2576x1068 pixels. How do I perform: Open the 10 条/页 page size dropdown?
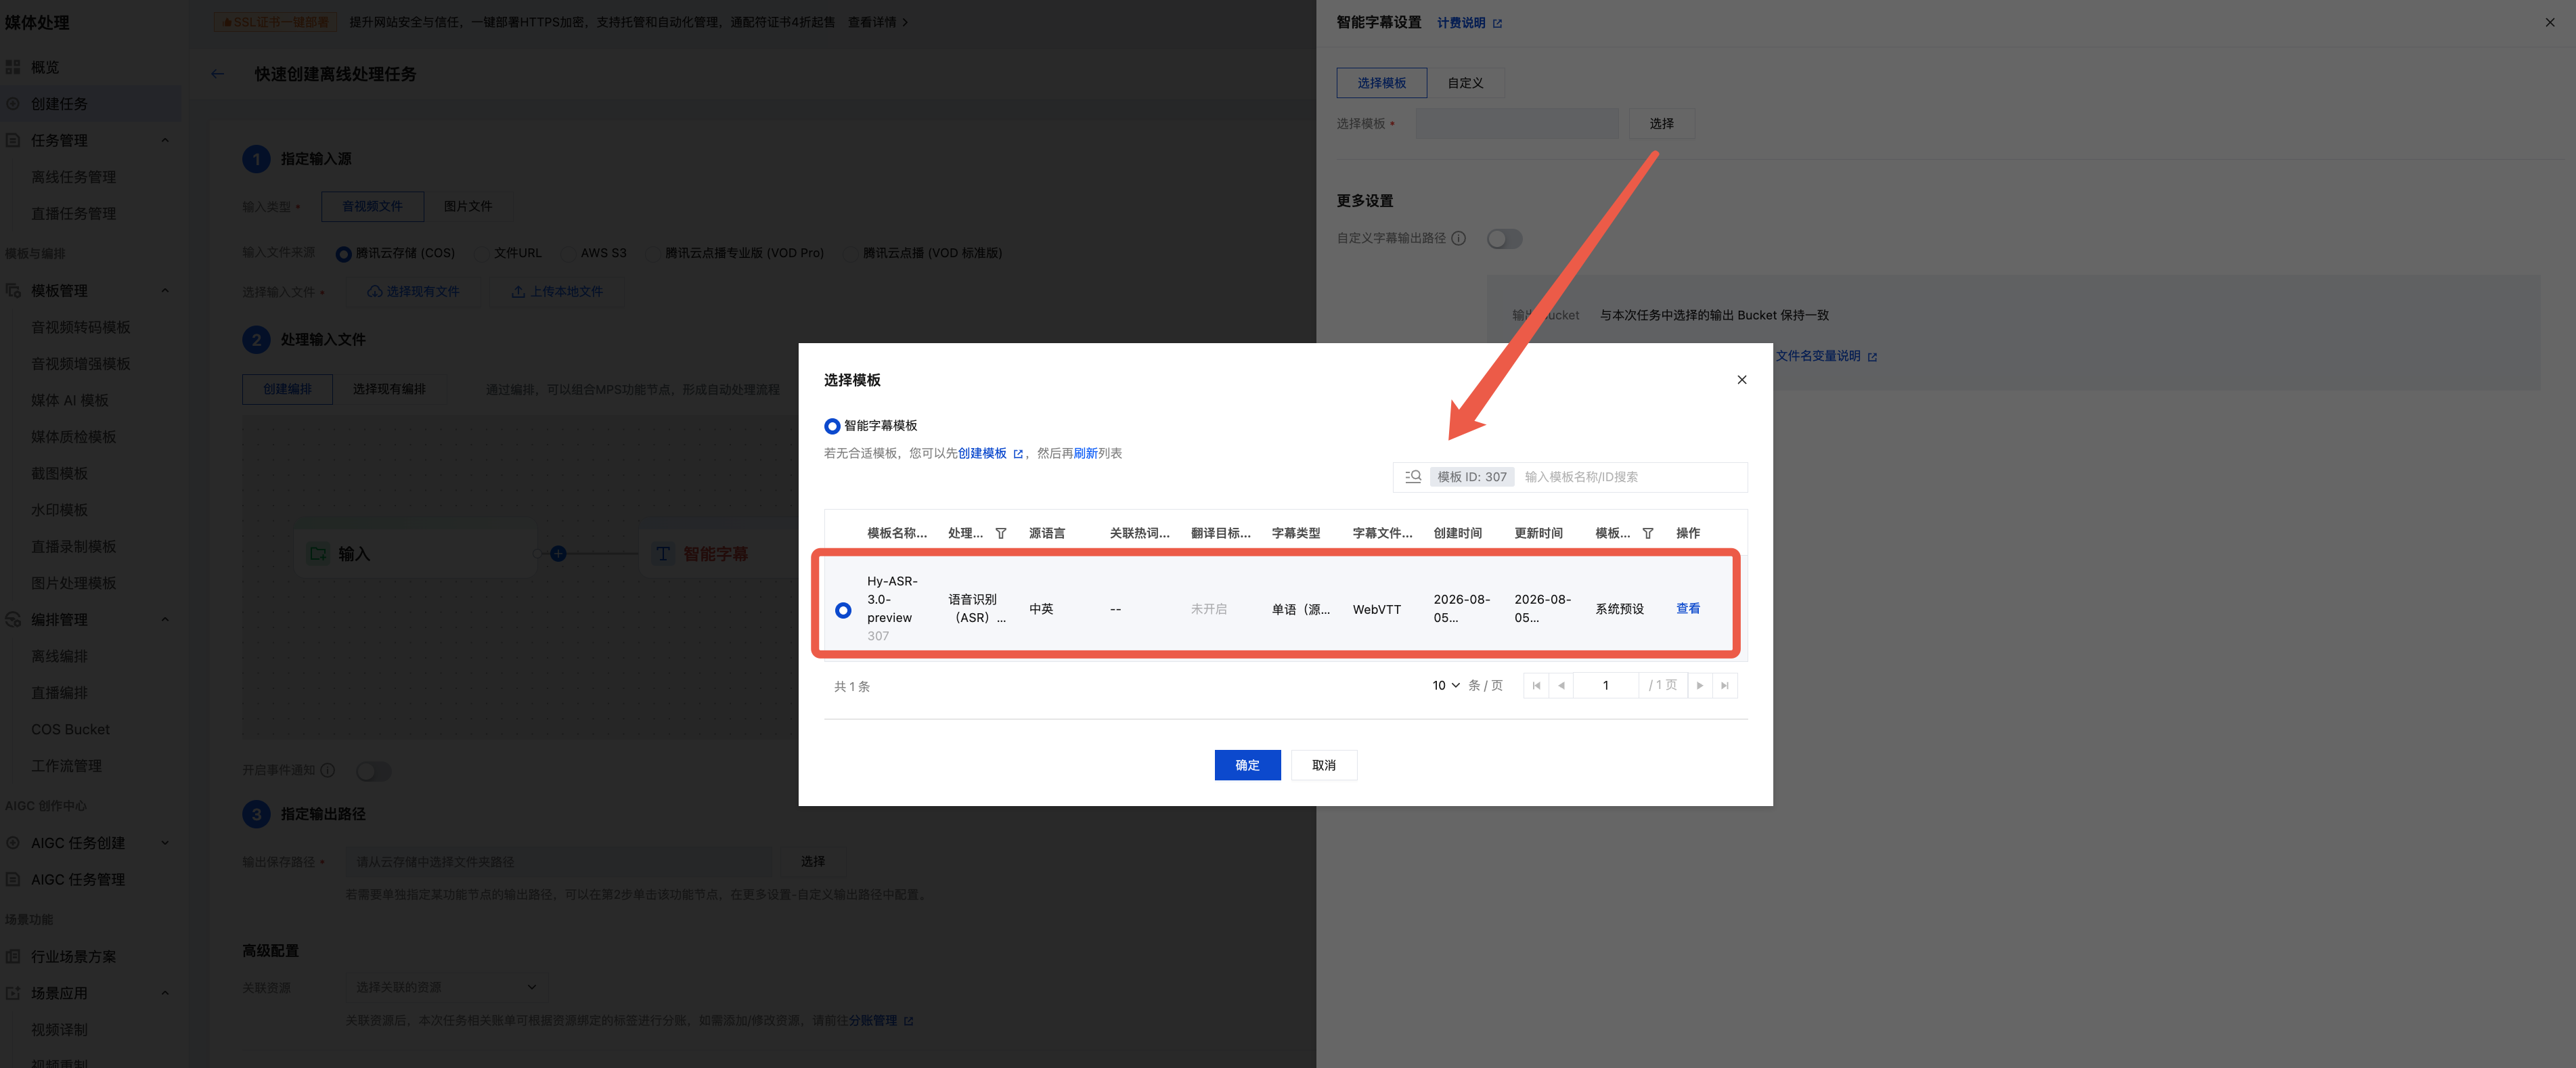(x=1446, y=686)
